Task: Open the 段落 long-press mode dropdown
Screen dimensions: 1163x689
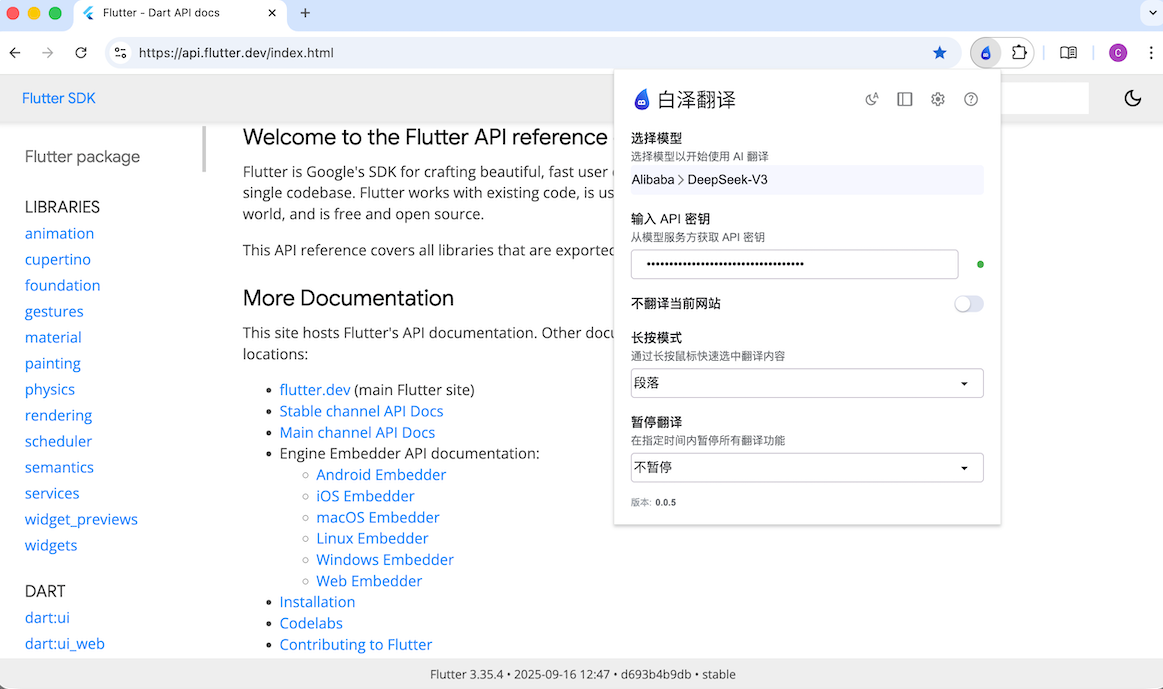Action: pos(807,383)
